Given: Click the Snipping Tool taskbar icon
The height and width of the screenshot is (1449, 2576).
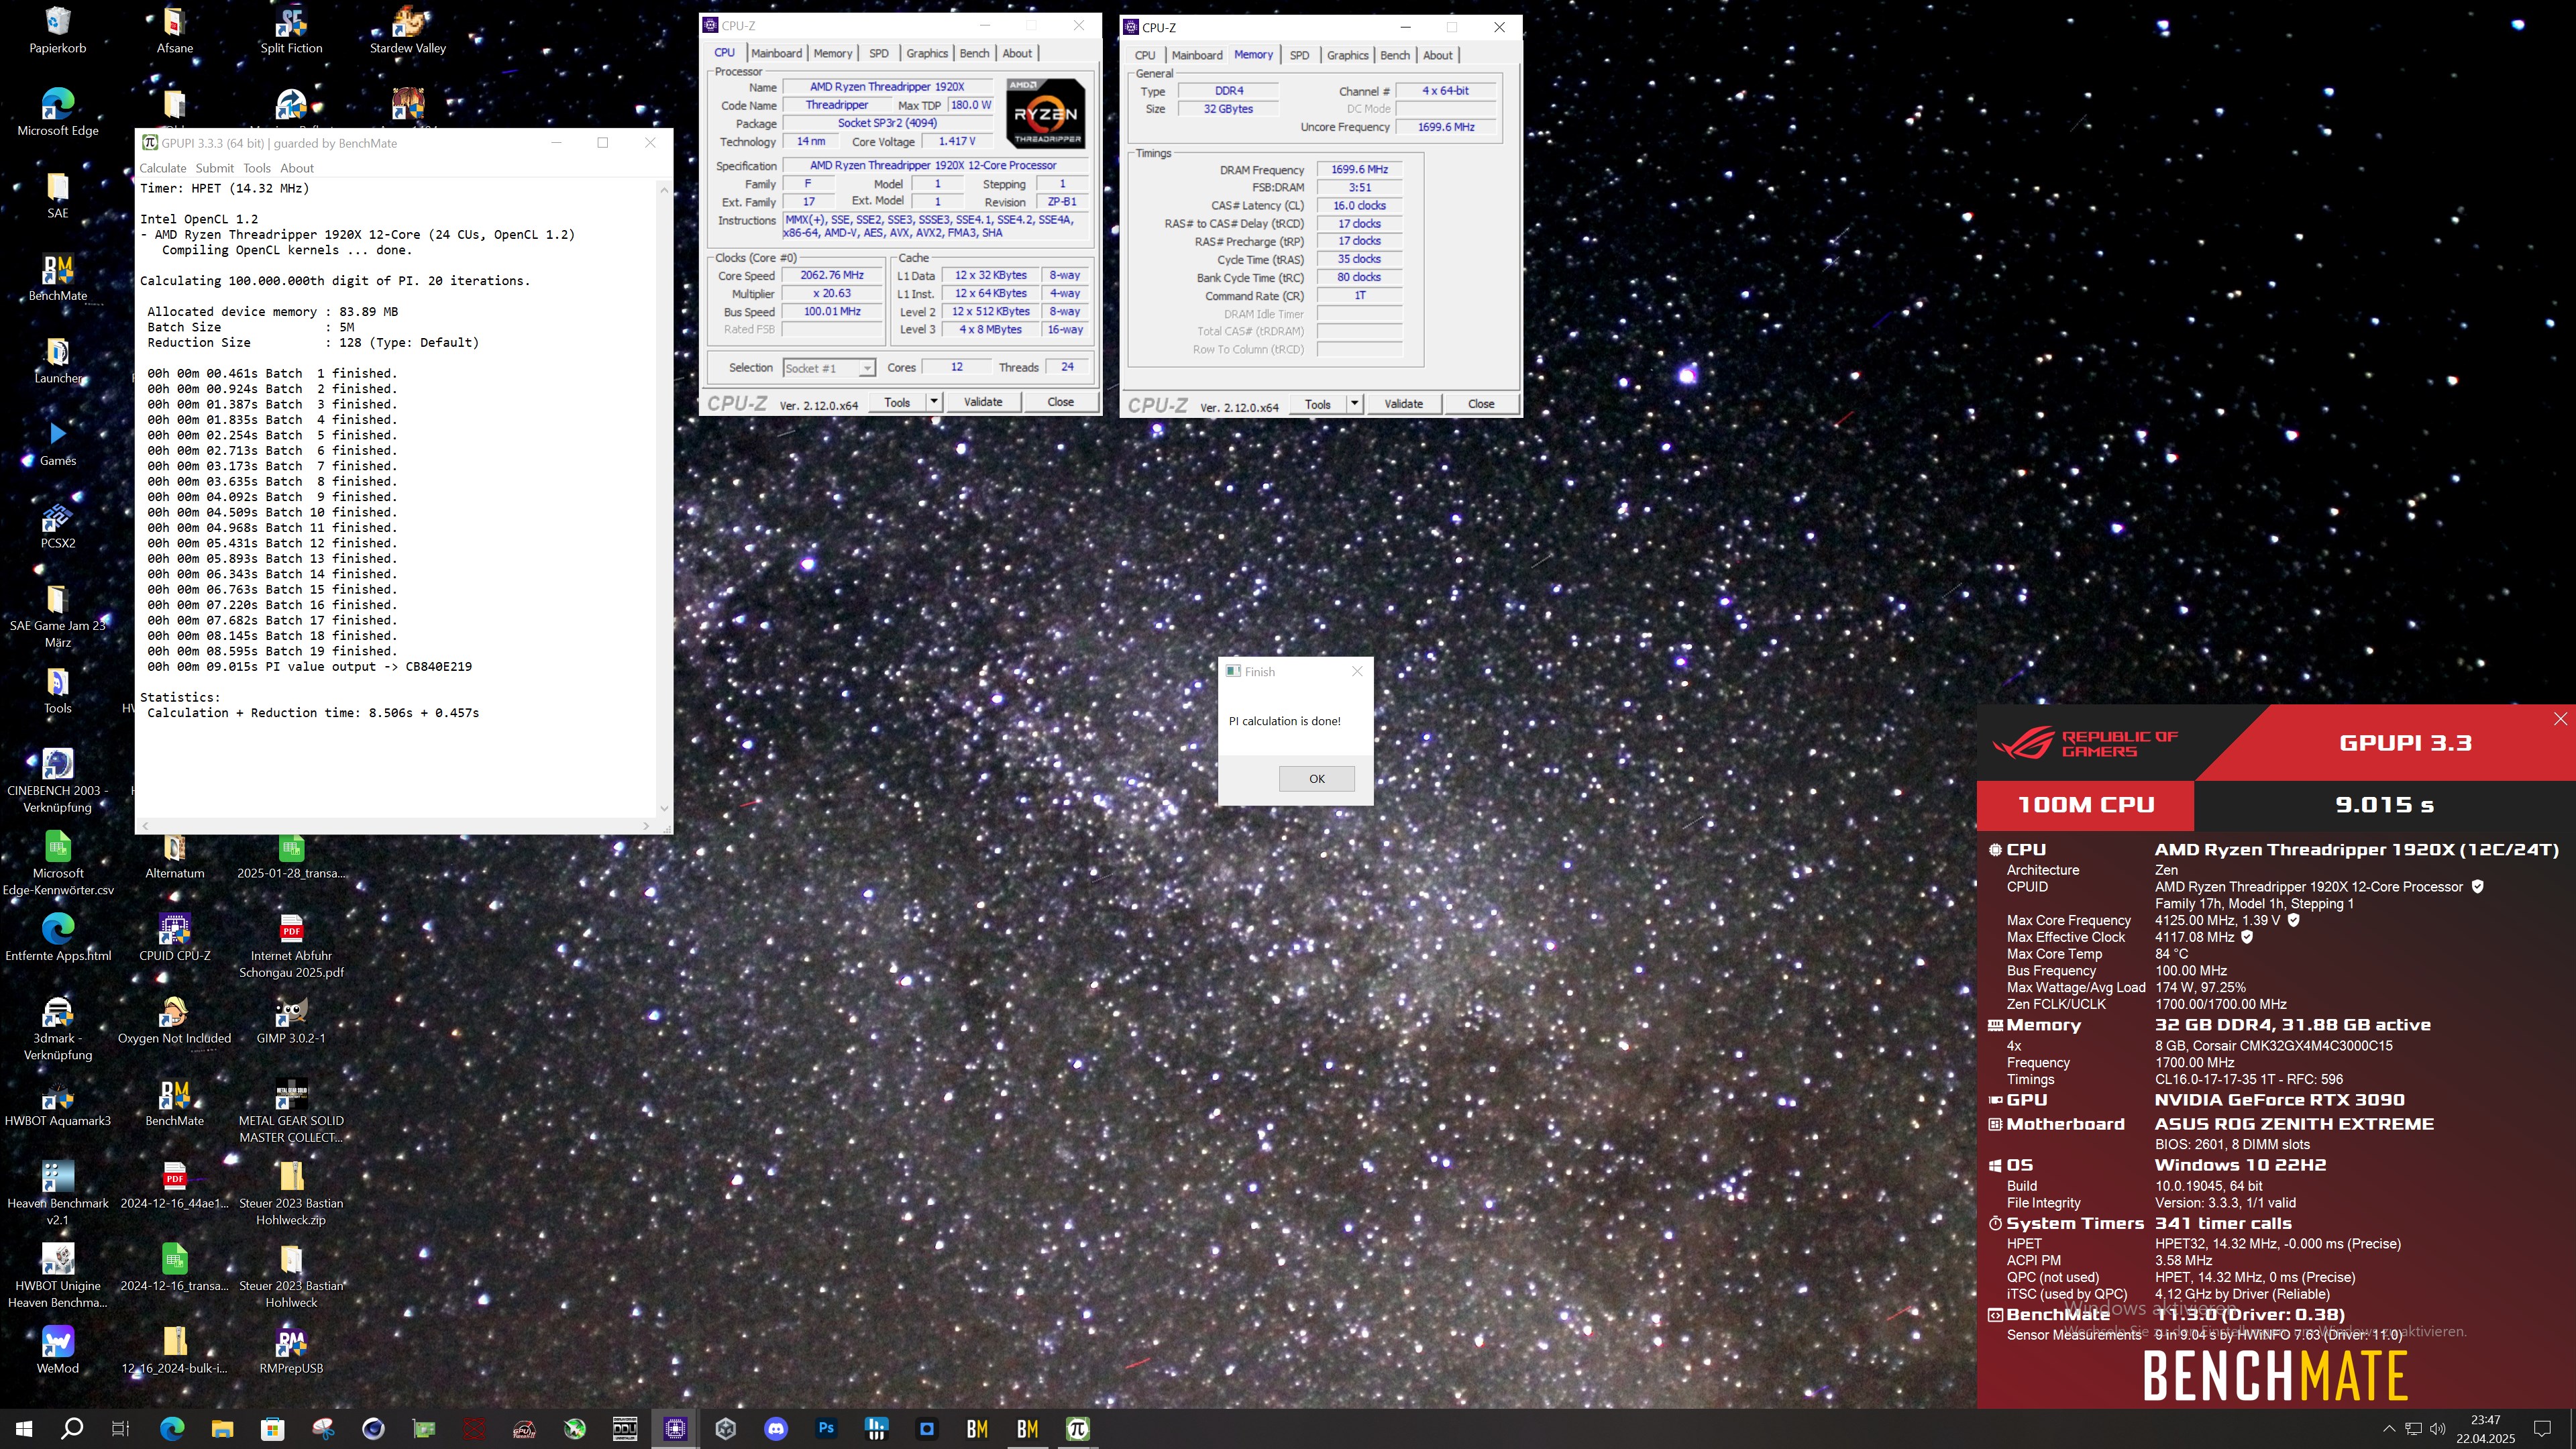Looking at the screenshot, I should point(323,1429).
